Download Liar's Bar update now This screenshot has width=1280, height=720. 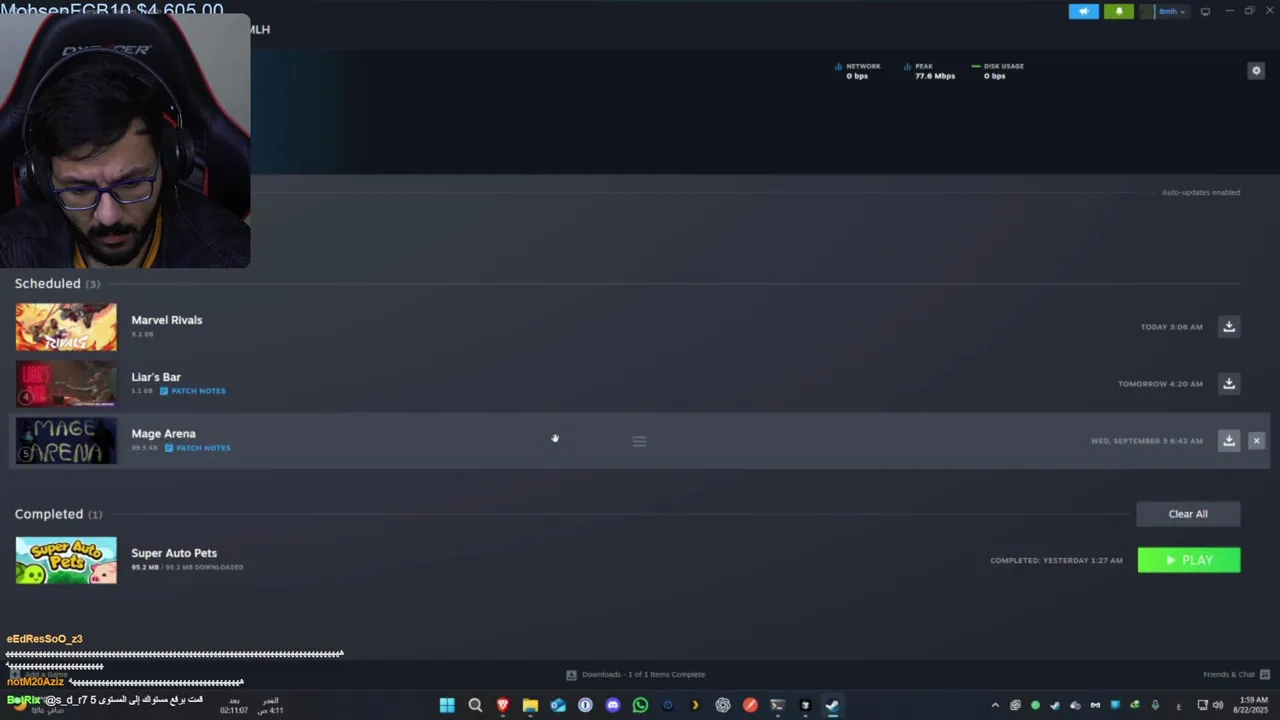(x=1229, y=384)
